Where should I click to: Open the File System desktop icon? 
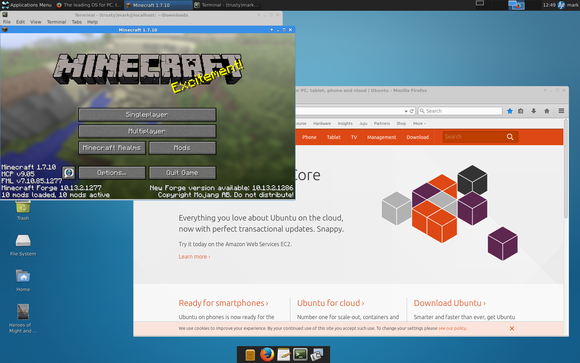[23, 245]
